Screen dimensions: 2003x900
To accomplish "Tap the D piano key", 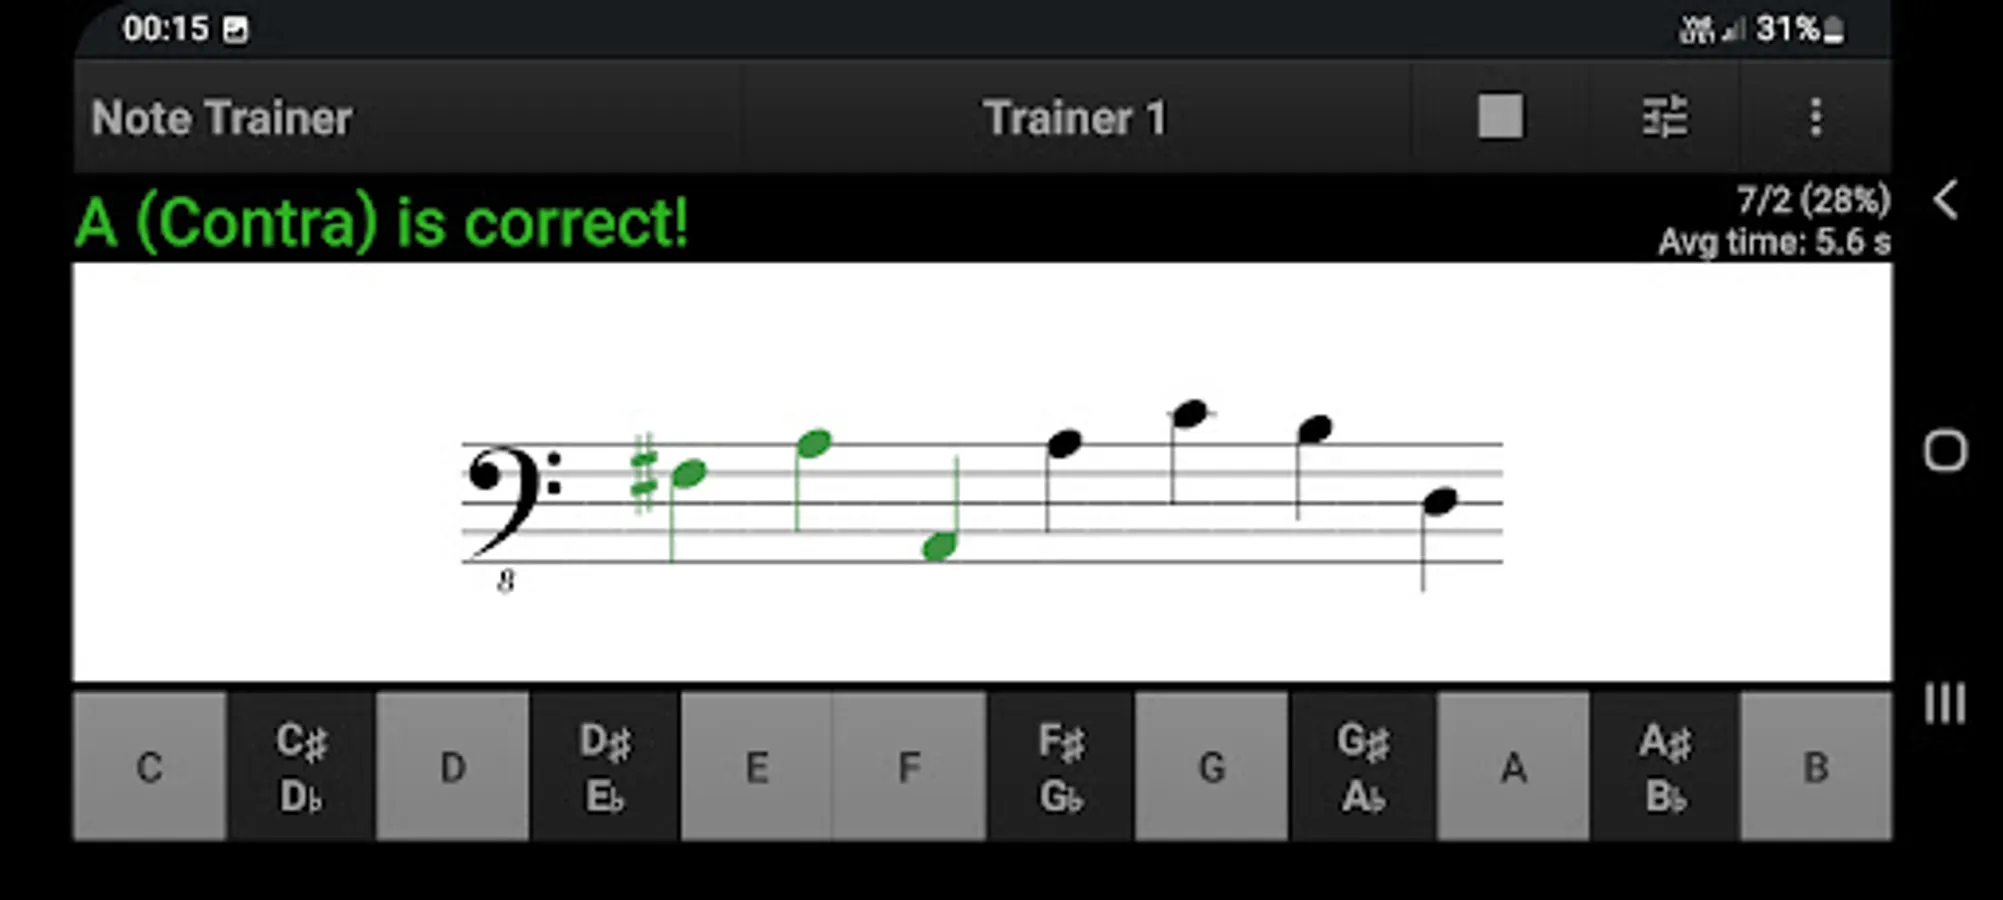I will pyautogui.click(x=453, y=767).
